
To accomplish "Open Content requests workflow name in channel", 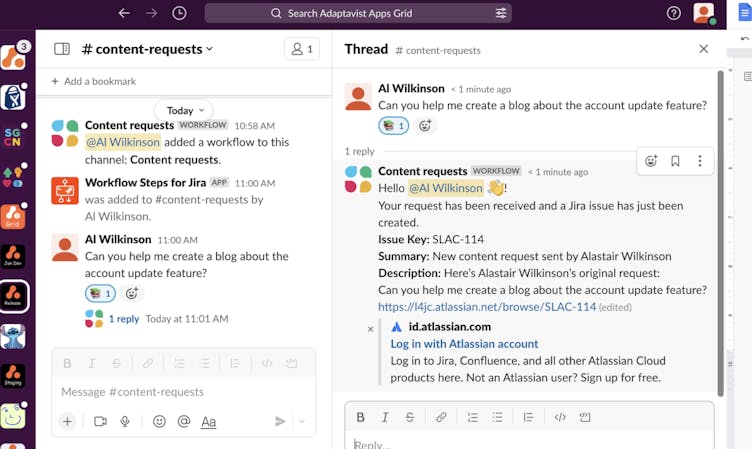I will (129, 125).
